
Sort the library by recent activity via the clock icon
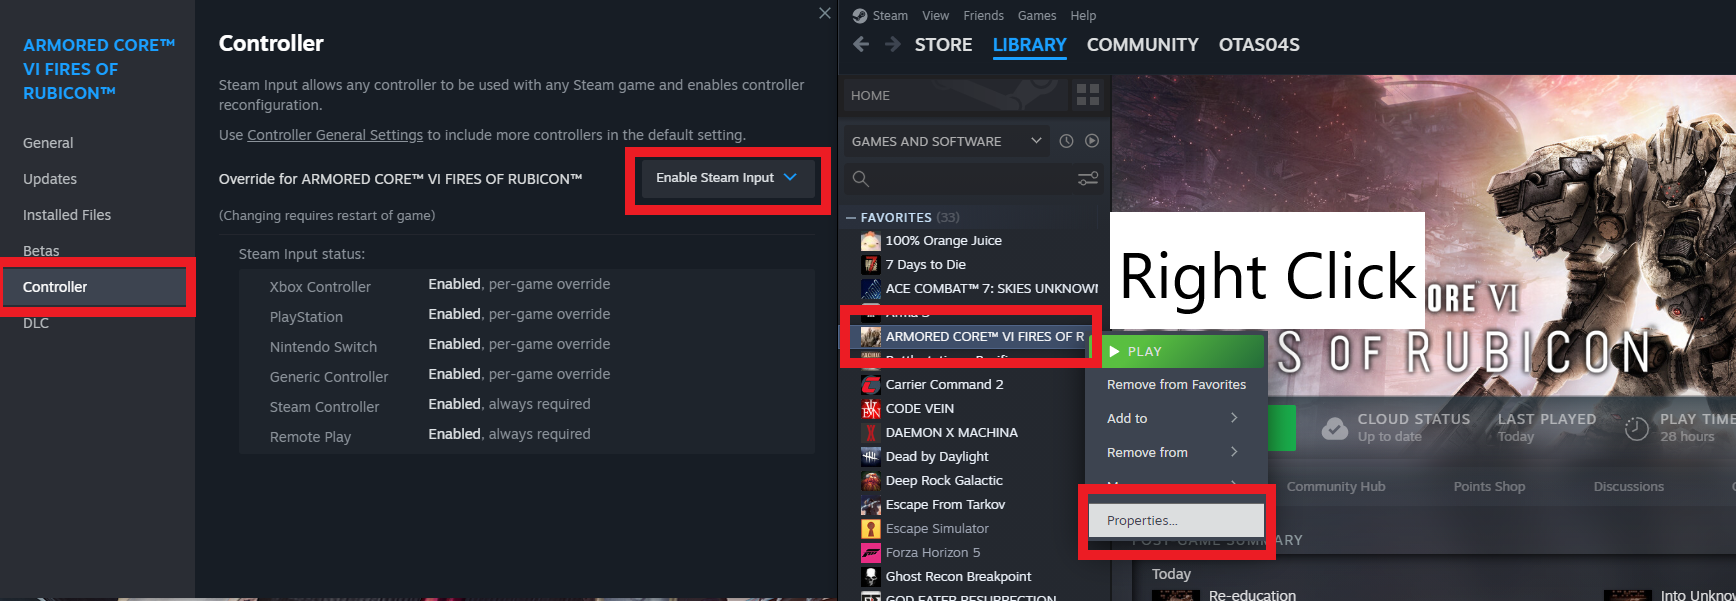click(x=1066, y=141)
